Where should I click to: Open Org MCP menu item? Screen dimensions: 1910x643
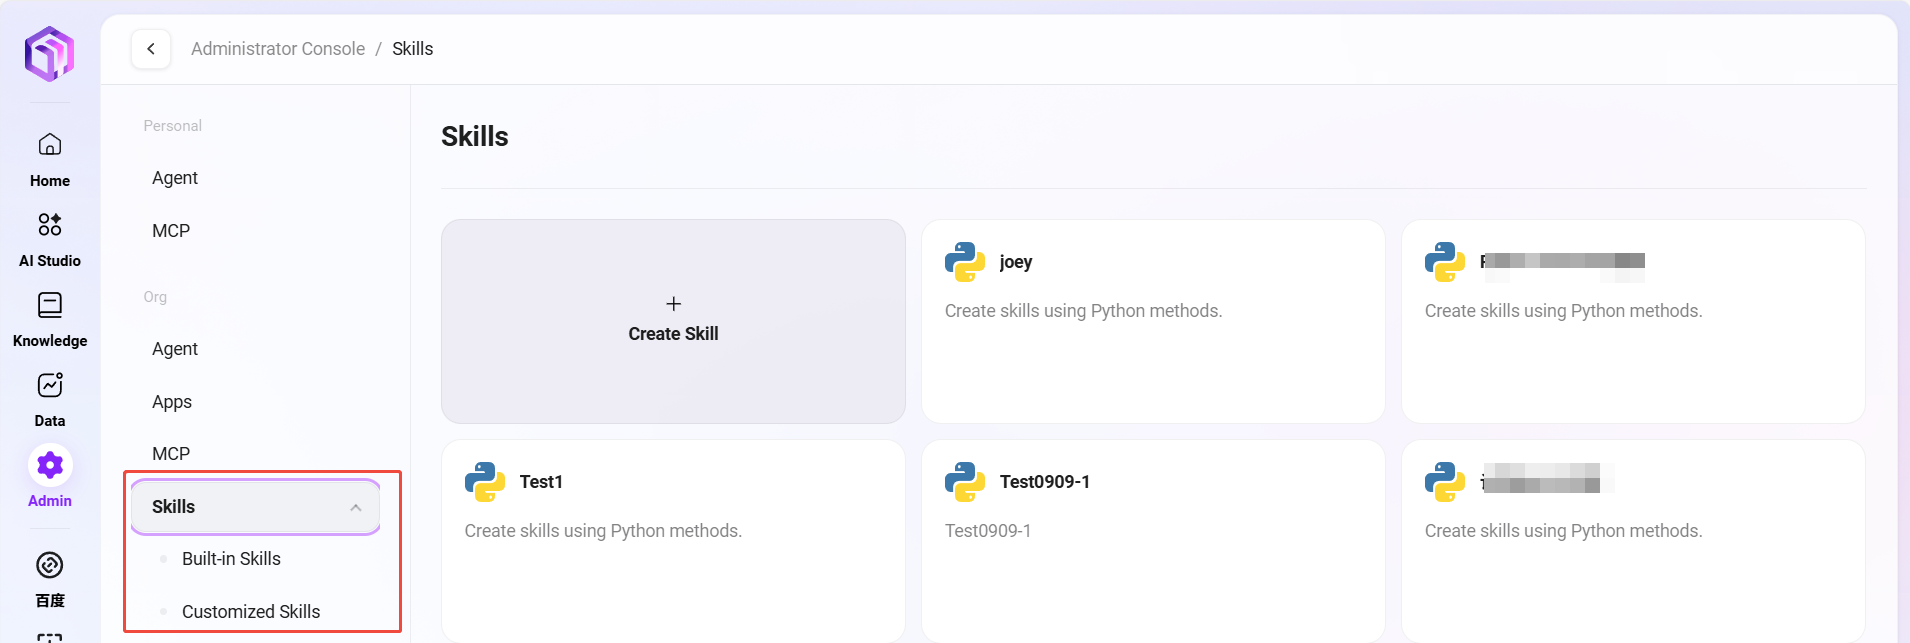[x=171, y=454]
